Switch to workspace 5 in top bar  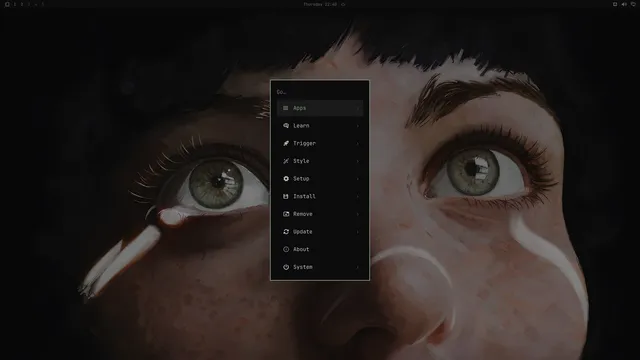pyautogui.click(x=42, y=4)
